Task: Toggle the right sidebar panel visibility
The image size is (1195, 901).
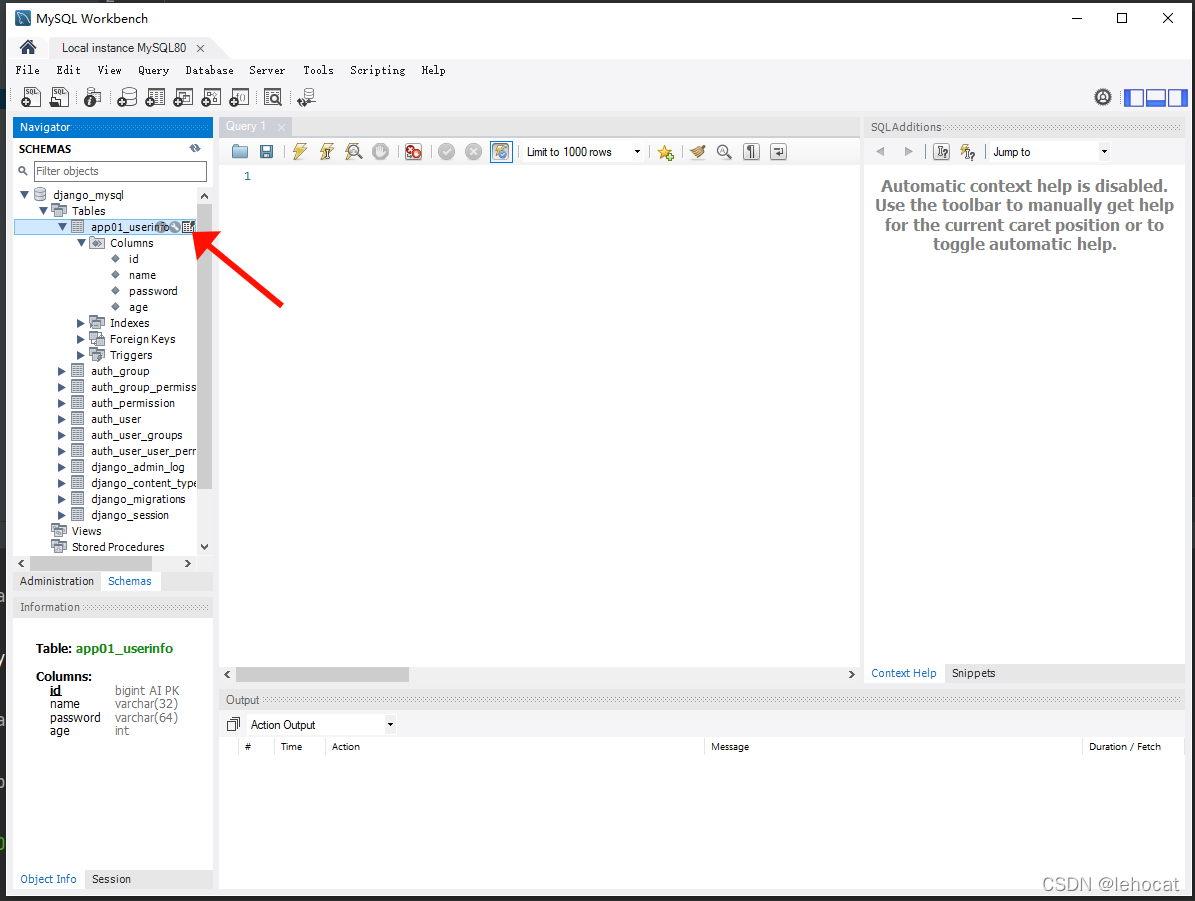Action: [1177, 98]
